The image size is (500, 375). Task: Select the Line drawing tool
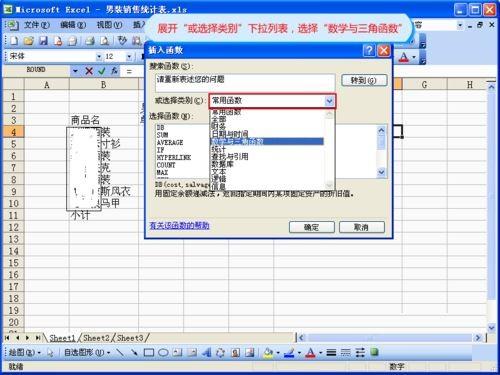coord(120,352)
